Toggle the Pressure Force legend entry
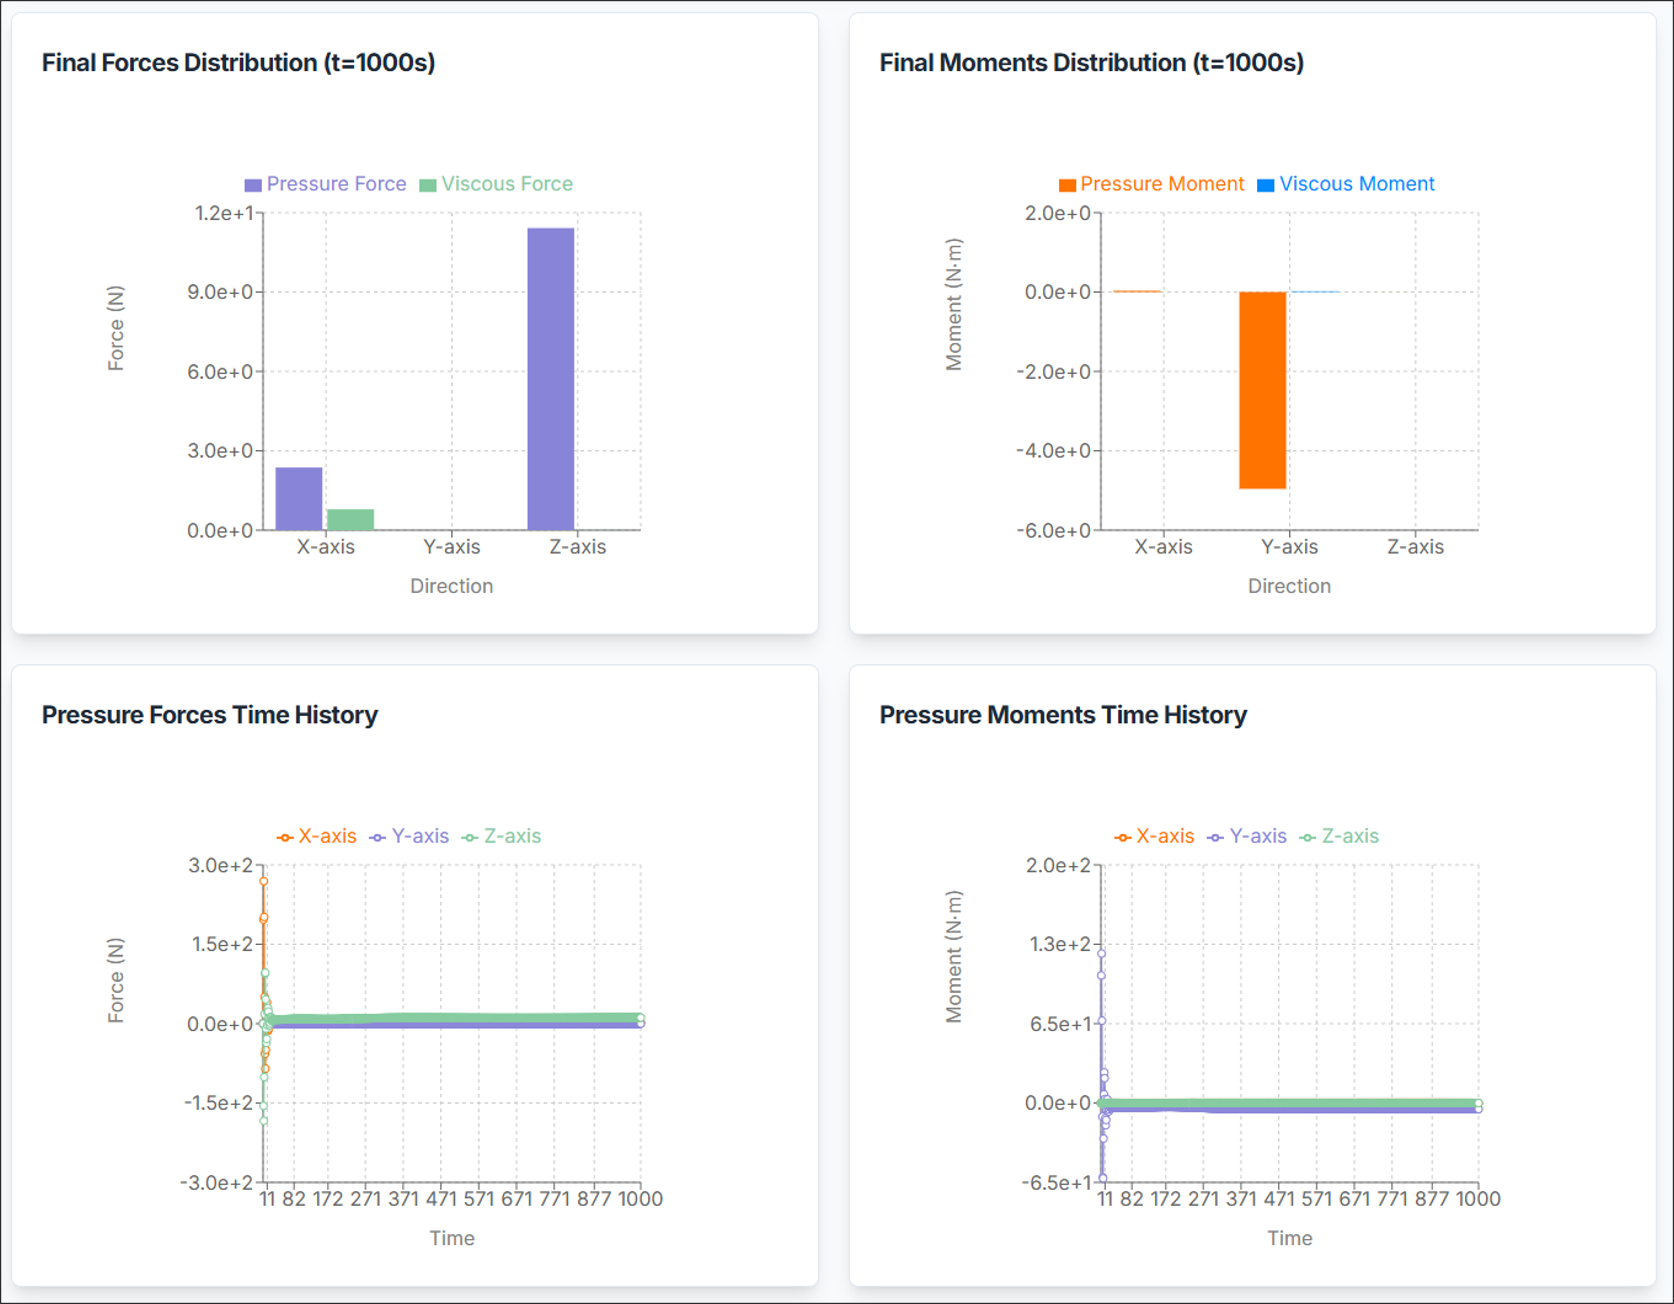 [326, 184]
